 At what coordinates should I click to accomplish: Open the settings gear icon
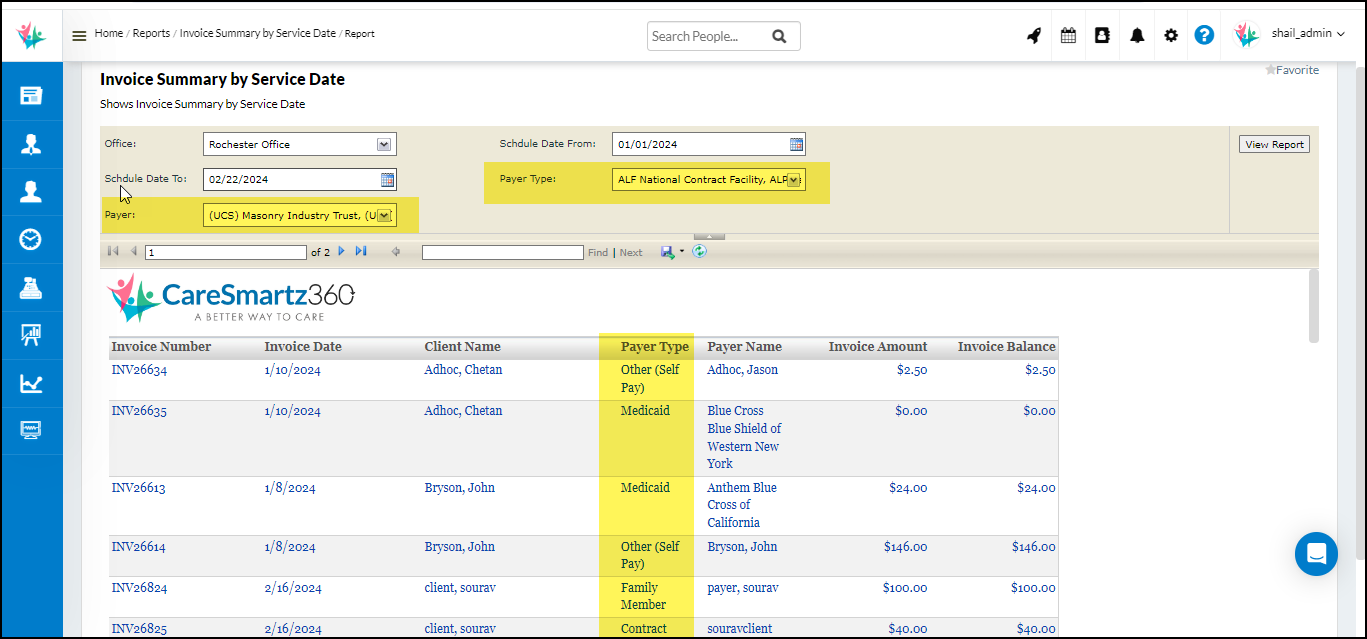tap(1171, 35)
